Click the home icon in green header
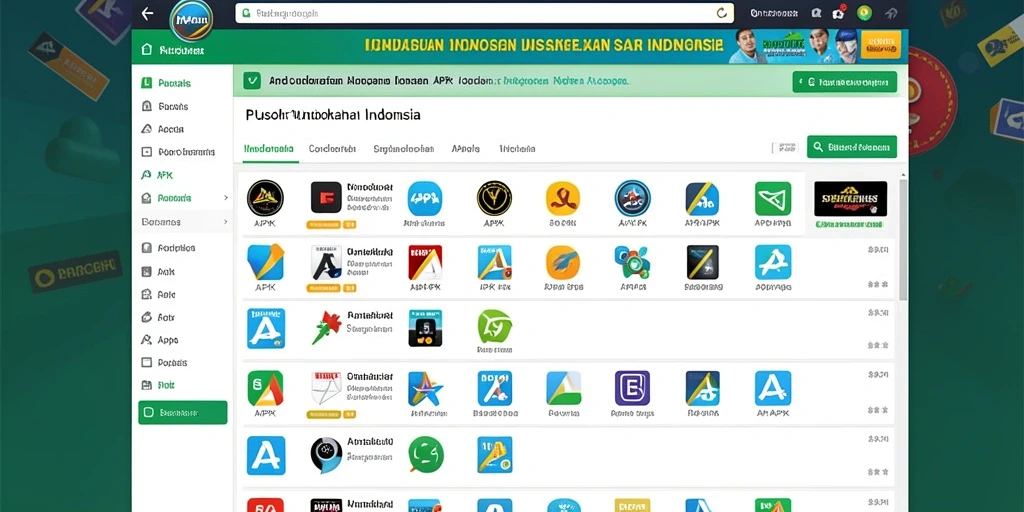The height and width of the screenshot is (512, 1024). pos(147,50)
